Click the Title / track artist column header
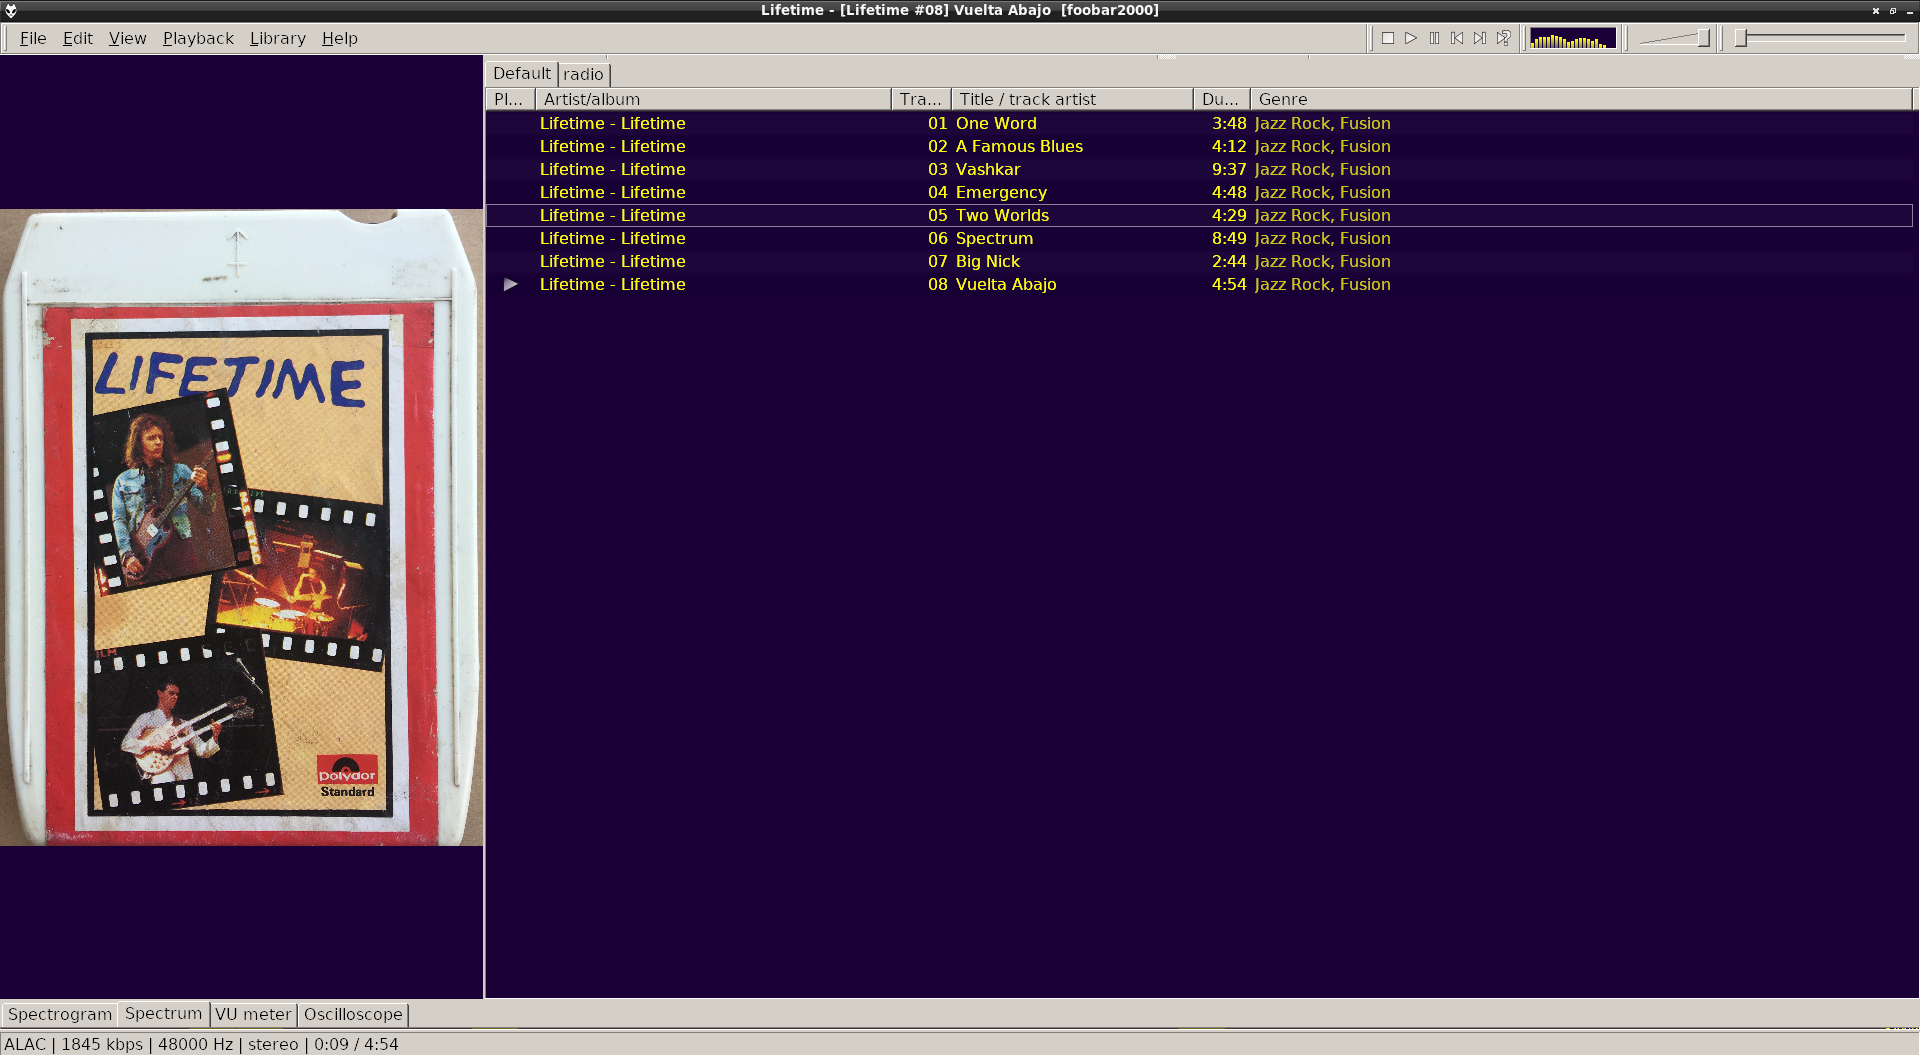1920x1056 pixels. coord(1072,99)
